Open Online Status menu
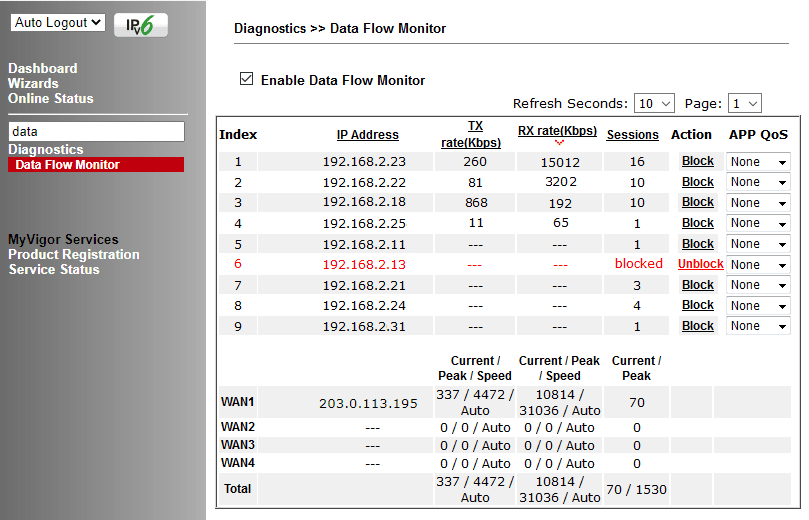Screen dimensions: 809x520 51,98
